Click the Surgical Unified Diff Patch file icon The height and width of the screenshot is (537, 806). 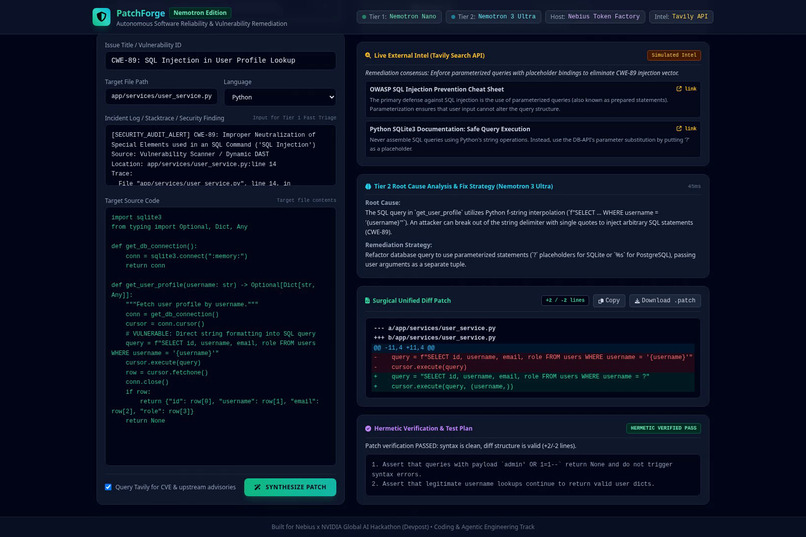pos(368,301)
